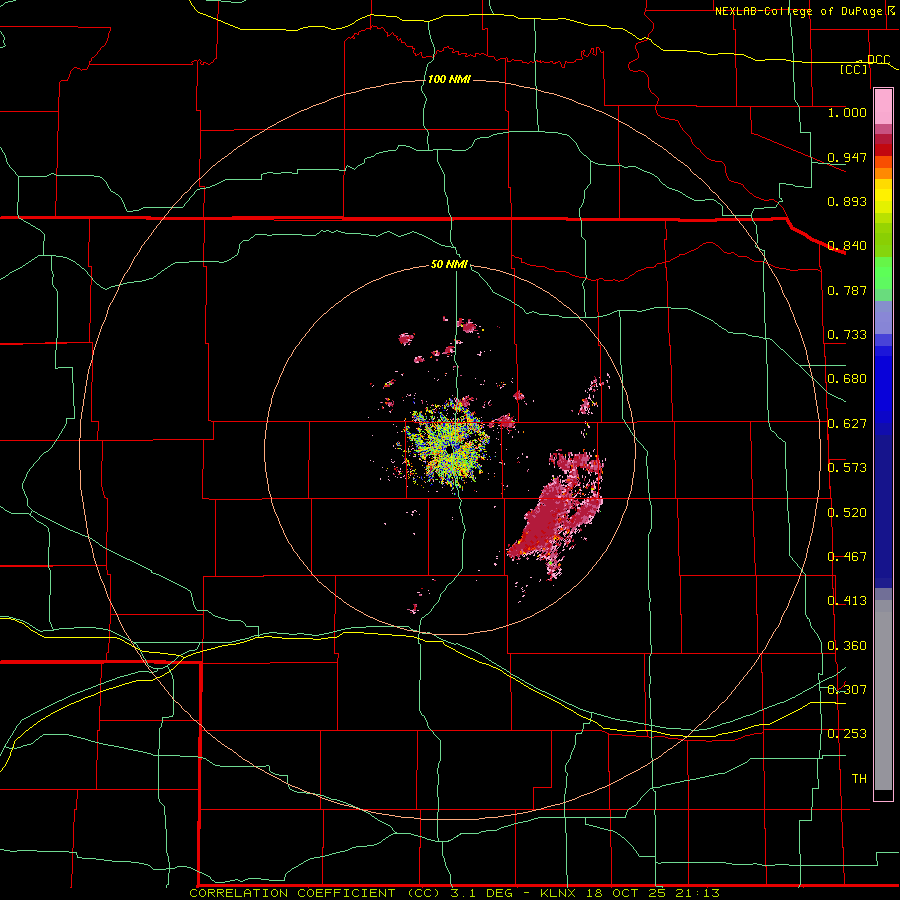
Task: Click the 50 NMI range ring label
Action: [449, 264]
